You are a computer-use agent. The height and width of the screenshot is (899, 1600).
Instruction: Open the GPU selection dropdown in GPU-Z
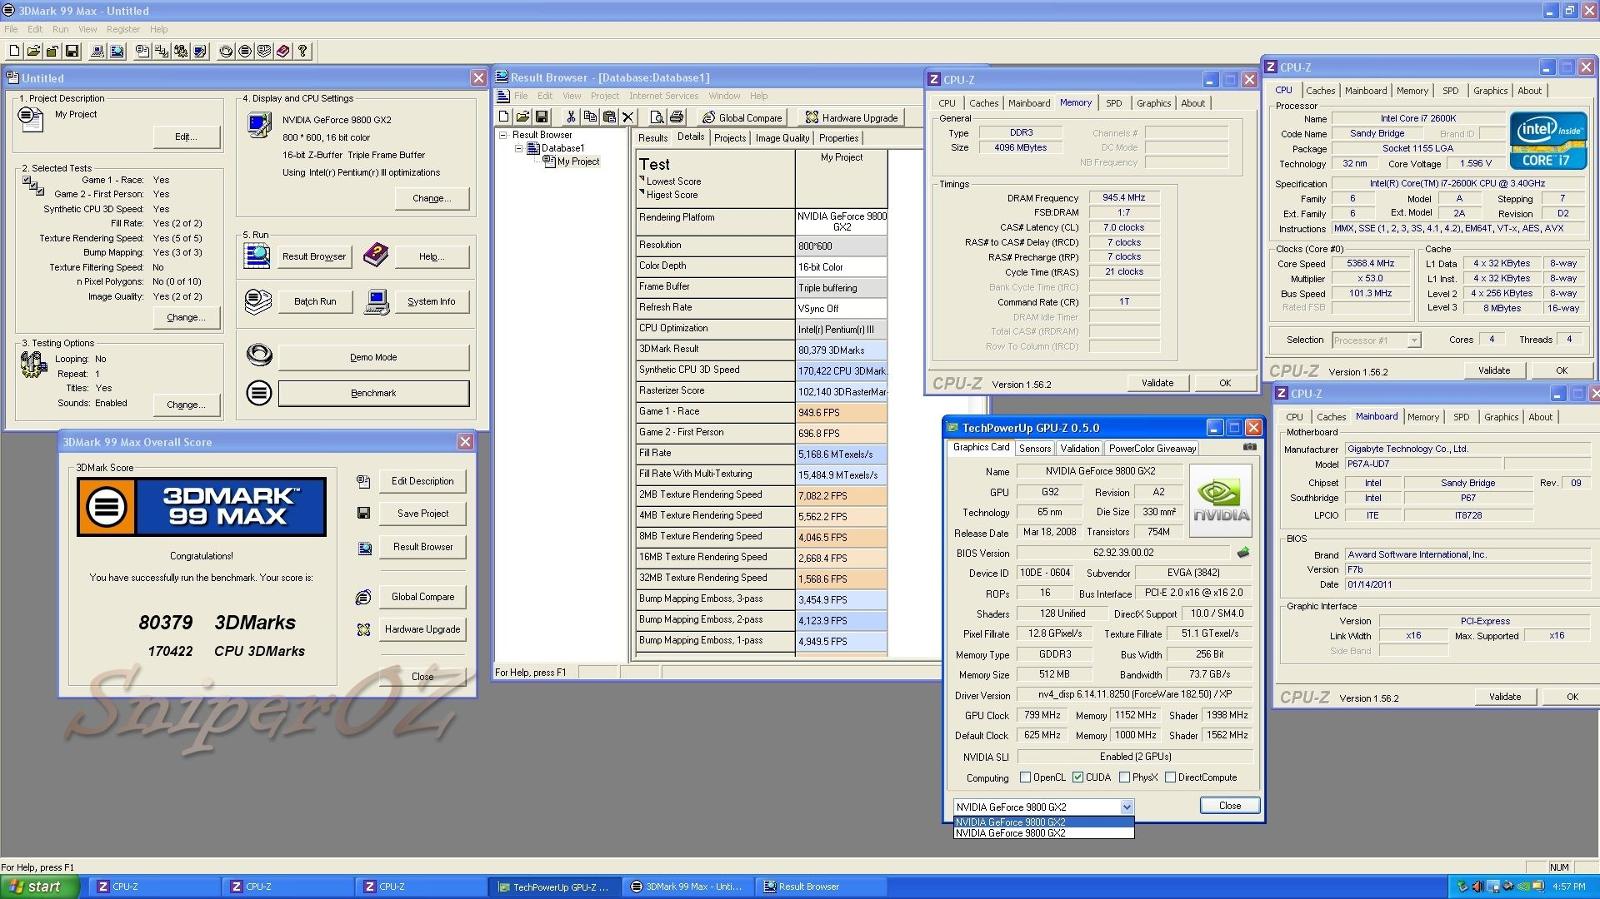pos(1126,807)
